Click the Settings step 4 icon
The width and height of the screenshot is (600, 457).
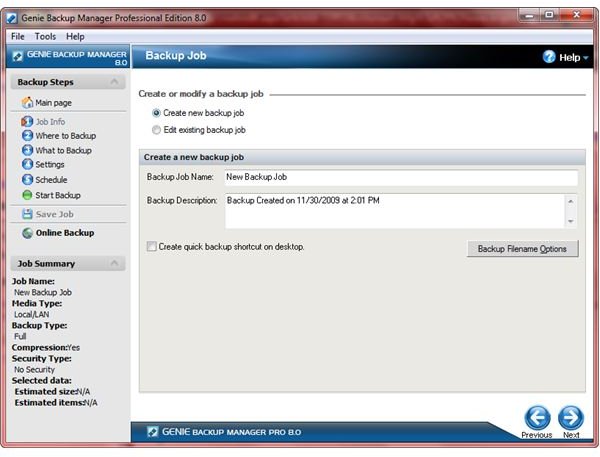pyautogui.click(x=27, y=164)
